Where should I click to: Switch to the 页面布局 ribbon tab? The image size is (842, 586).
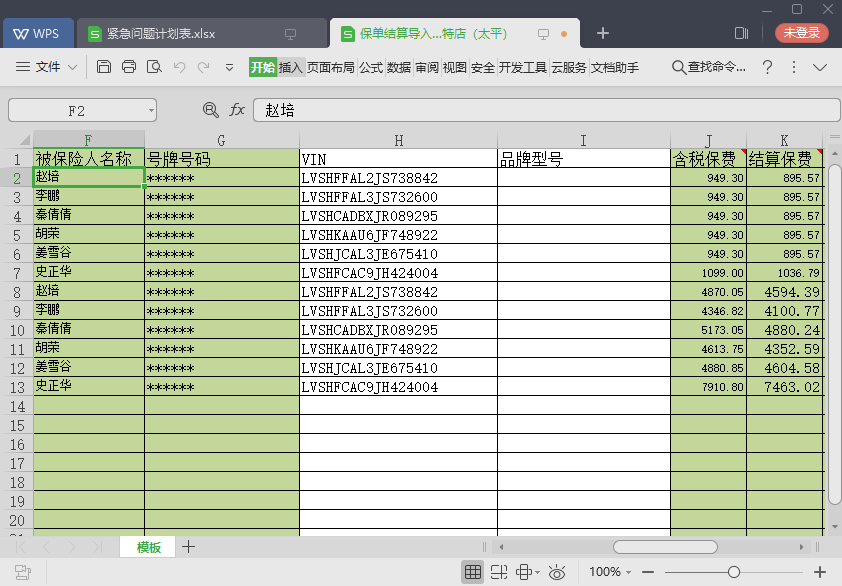pyautogui.click(x=331, y=67)
